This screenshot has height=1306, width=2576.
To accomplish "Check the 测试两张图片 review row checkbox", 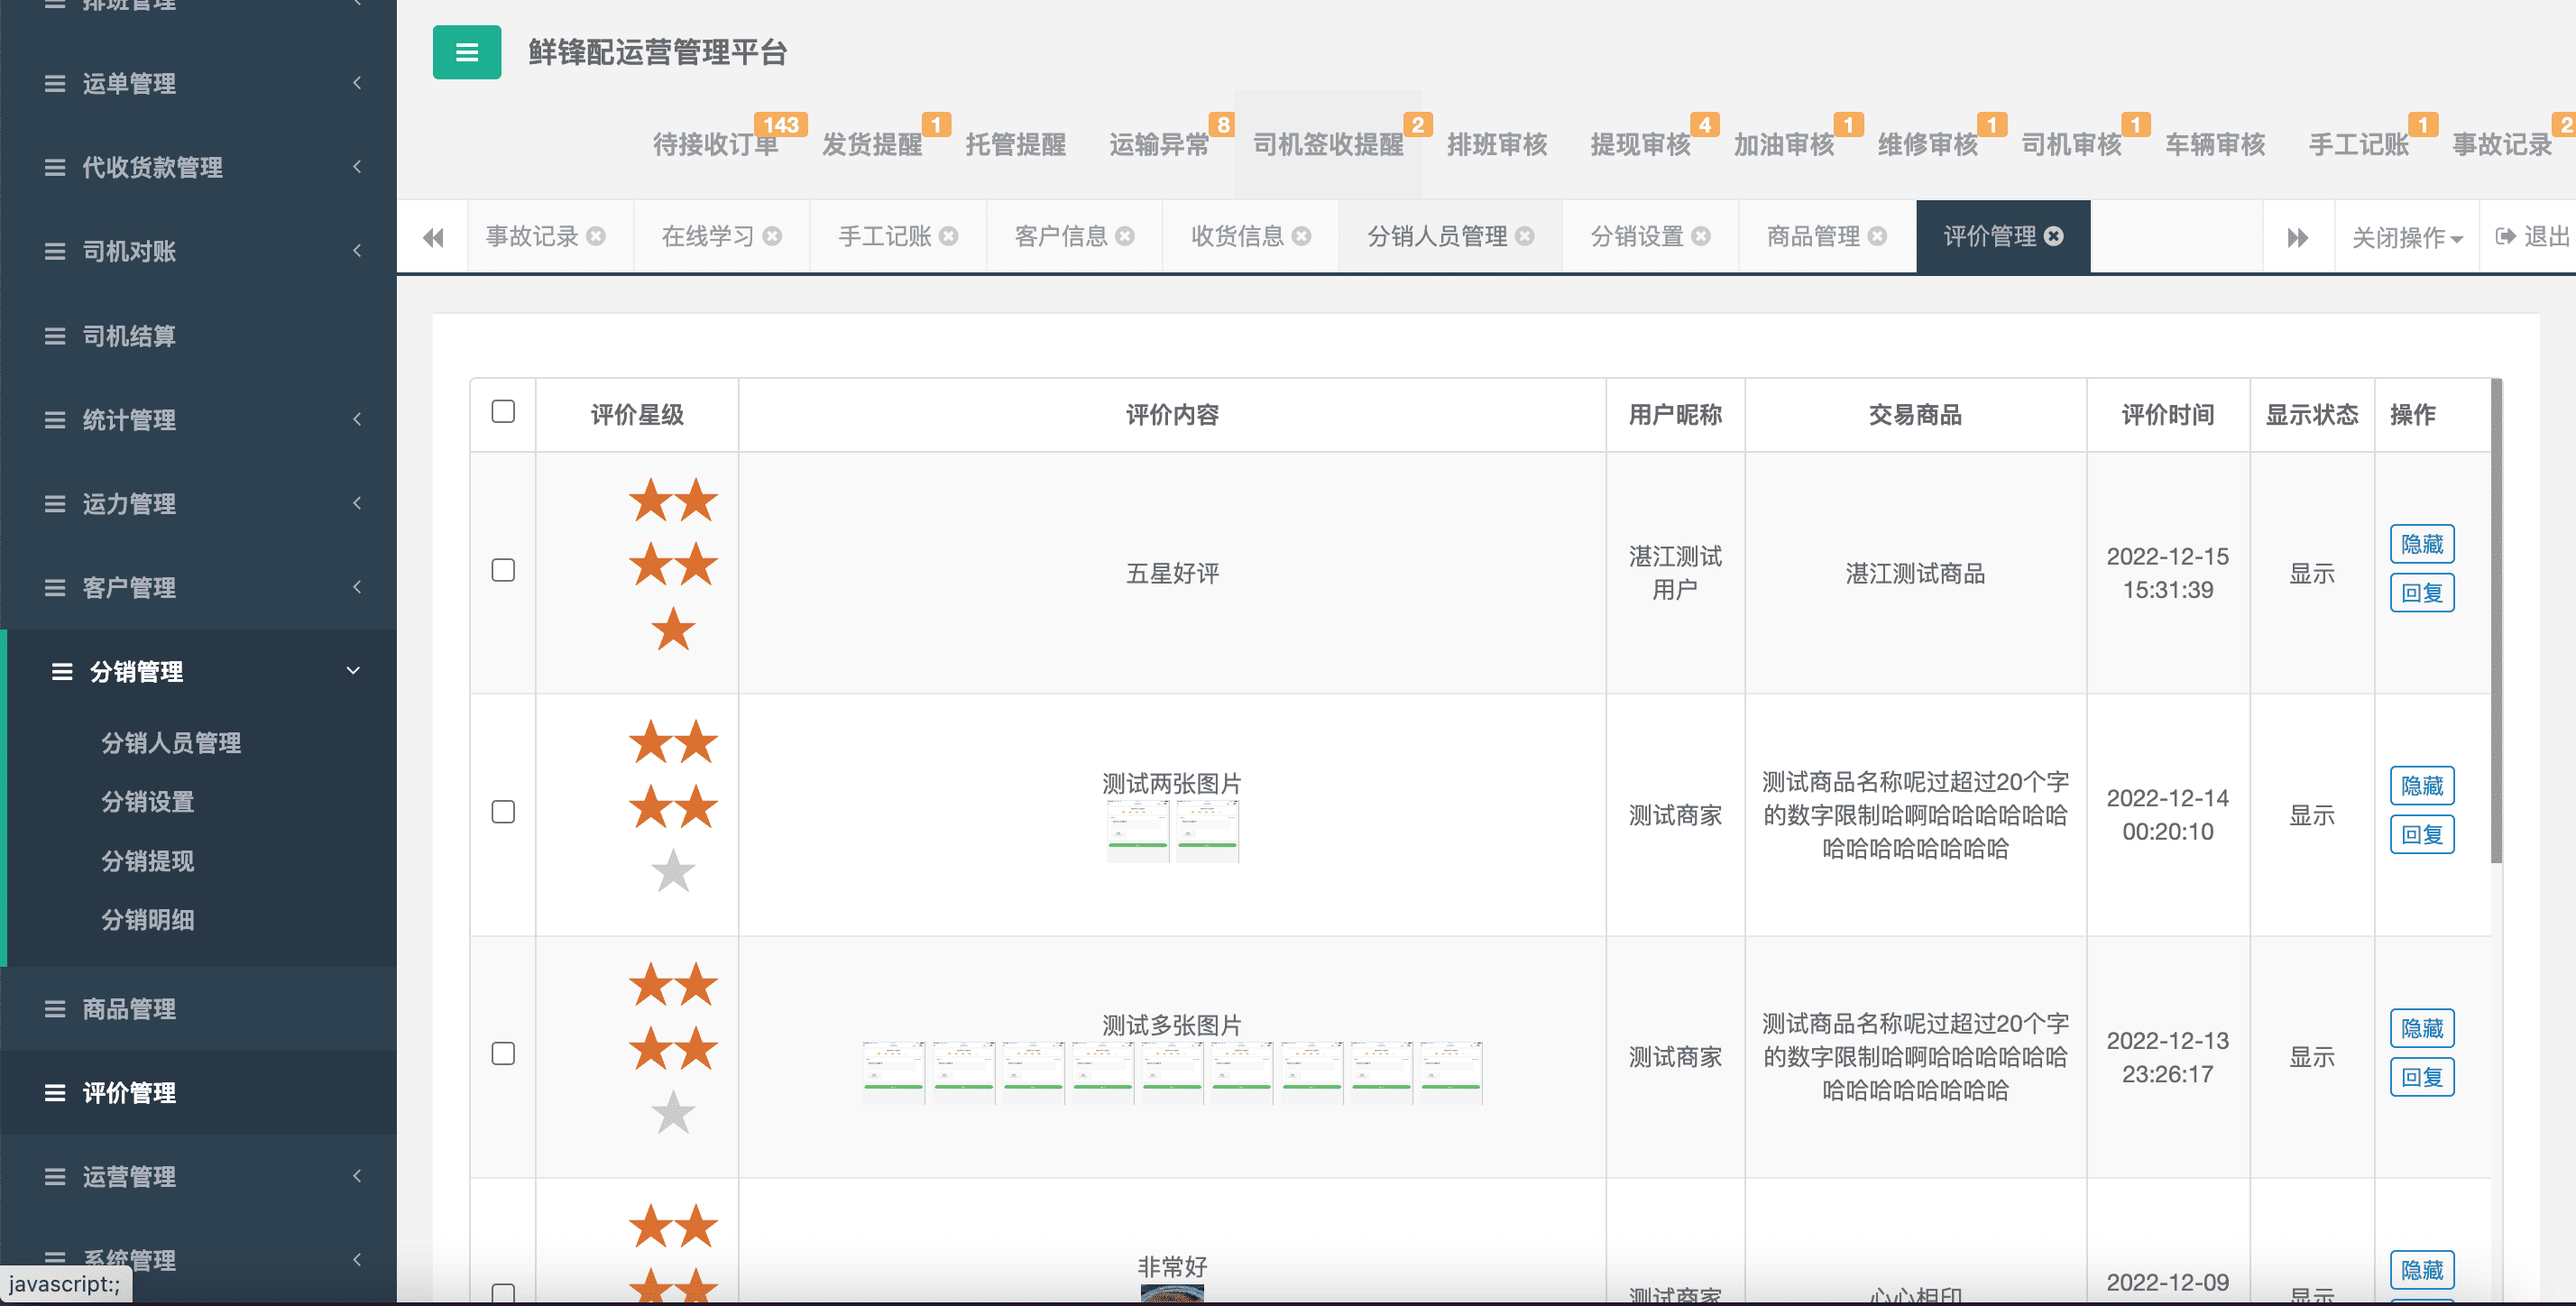I will (x=503, y=812).
